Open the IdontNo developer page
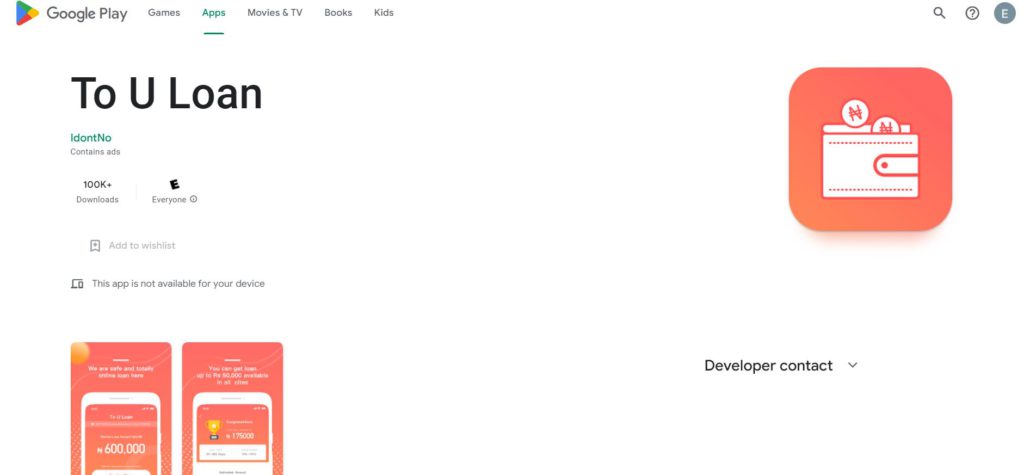Viewport: 1024px width, 475px height. click(91, 138)
